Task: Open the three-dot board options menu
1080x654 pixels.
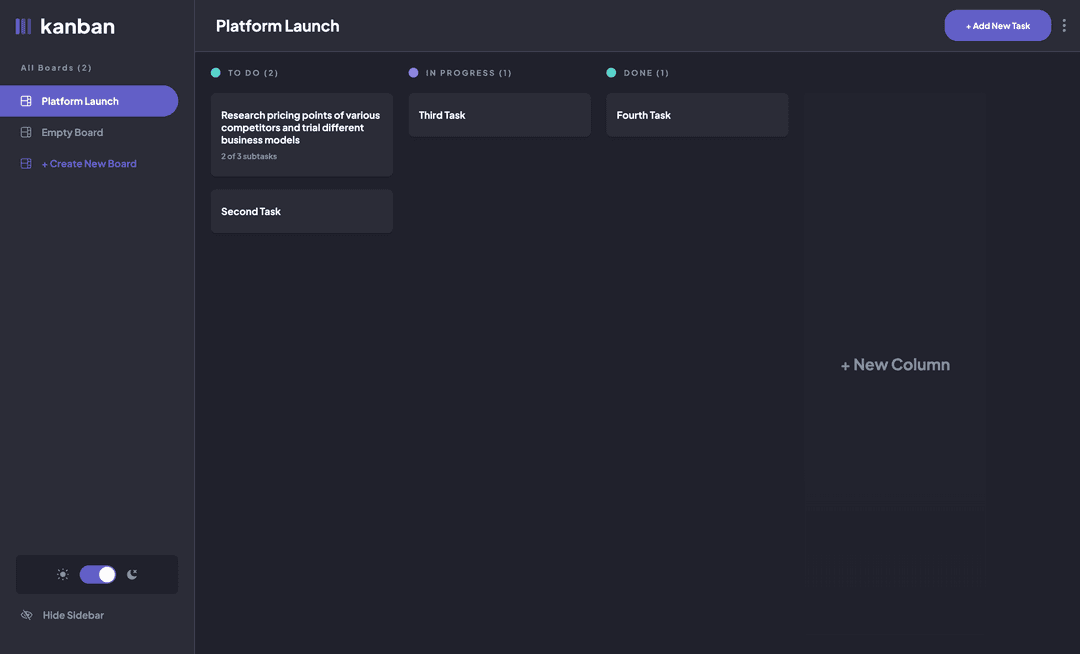Action: 1064,26
